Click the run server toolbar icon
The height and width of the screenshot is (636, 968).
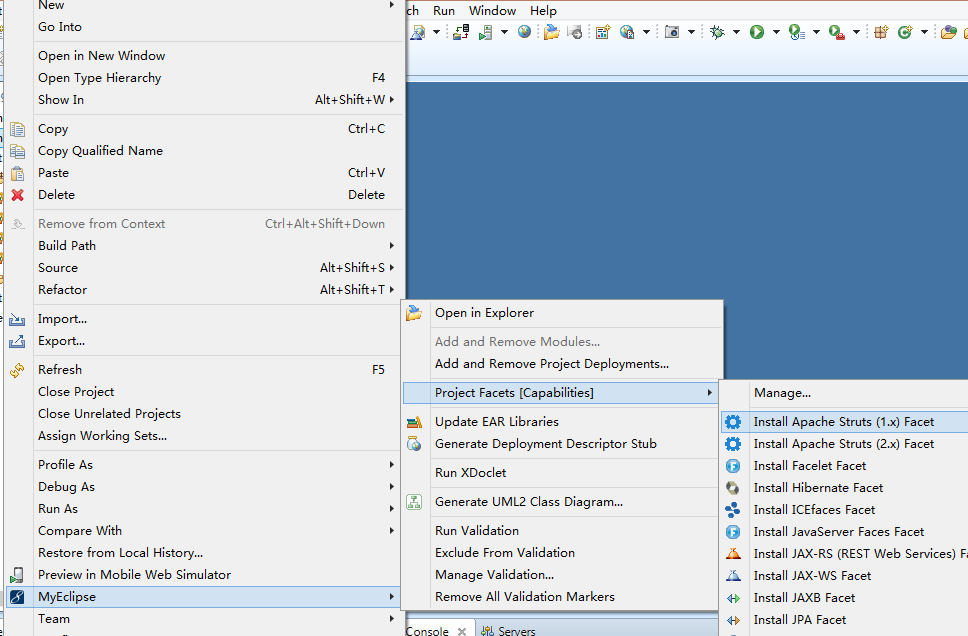[486, 32]
